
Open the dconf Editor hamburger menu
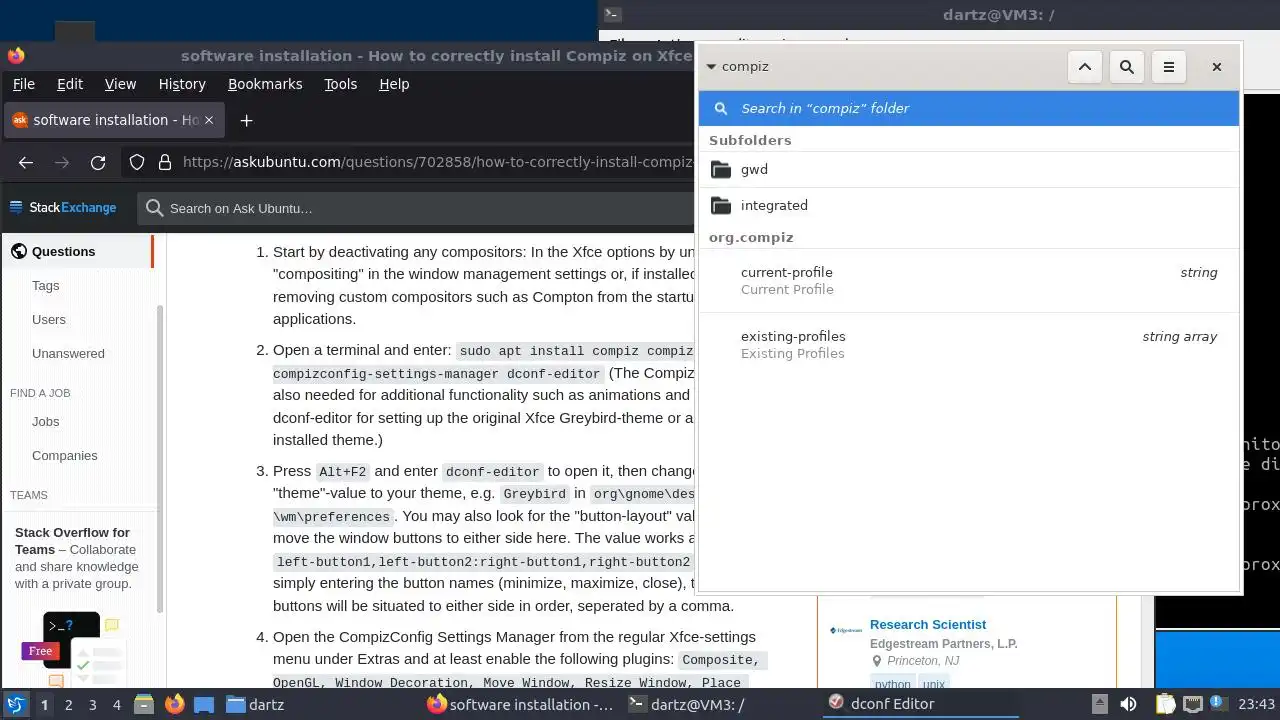coord(1169,67)
